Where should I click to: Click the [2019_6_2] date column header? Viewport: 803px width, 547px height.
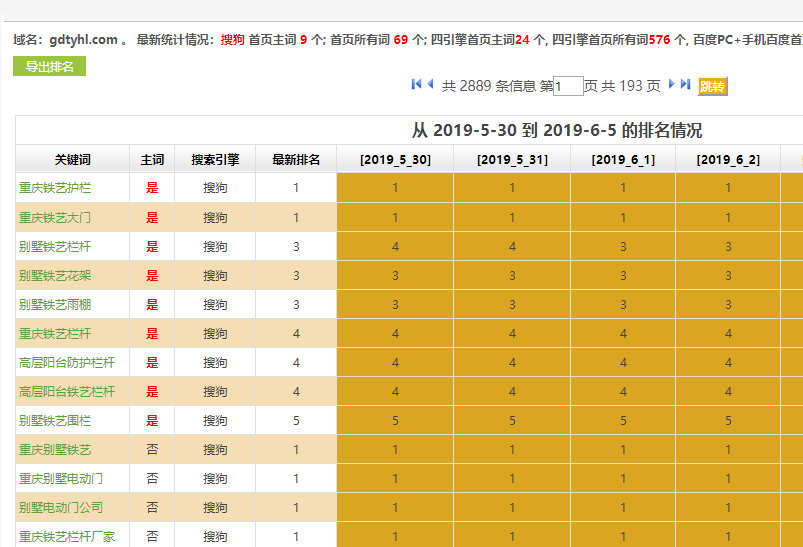tap(728, 160)
